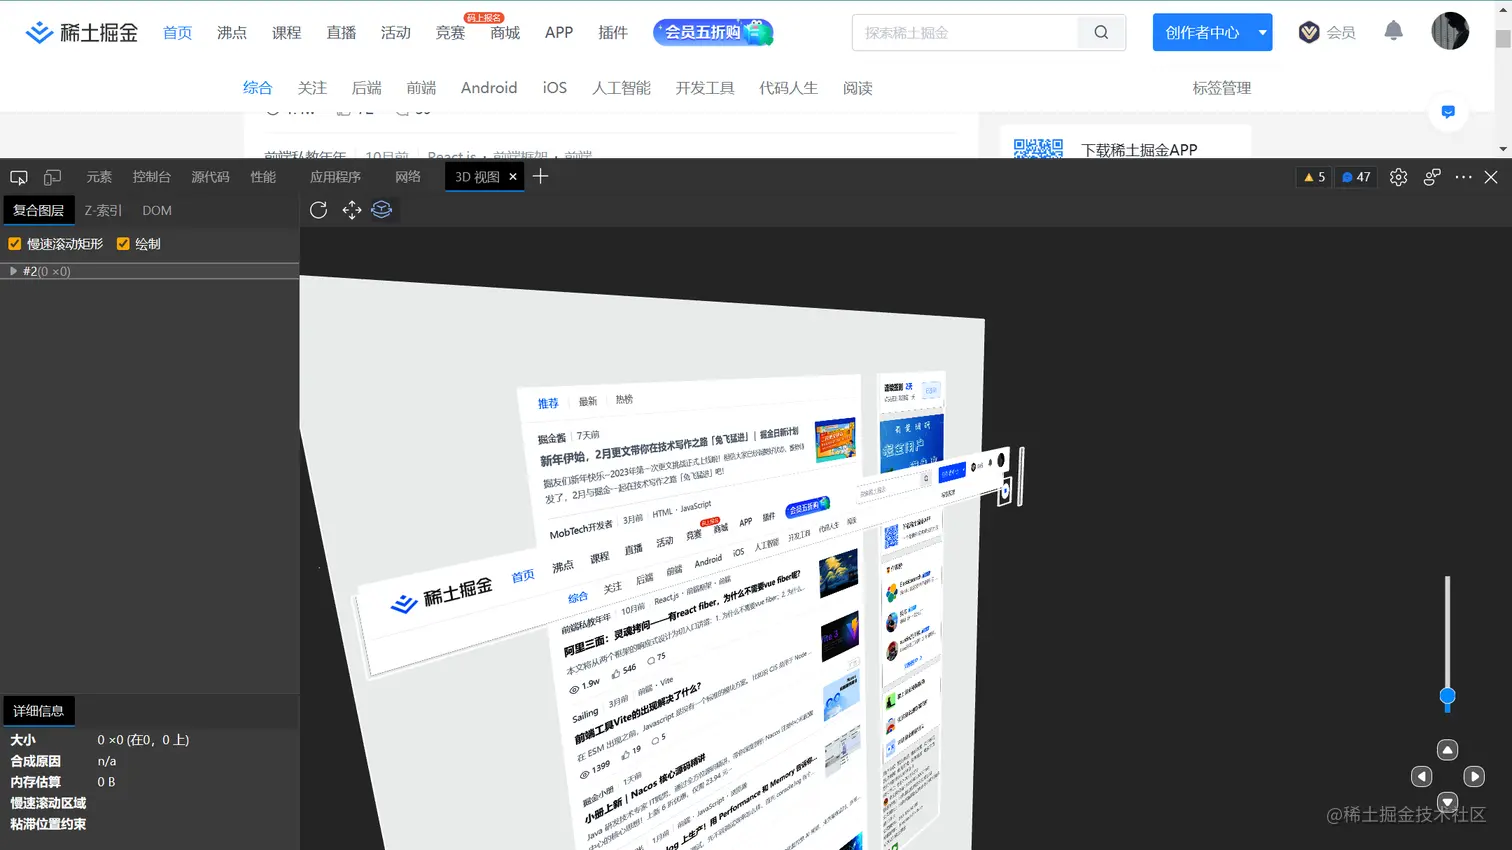Adjust the vertical zoom slider handle
1512x850 pixels.
click(x=1447, y=699)
